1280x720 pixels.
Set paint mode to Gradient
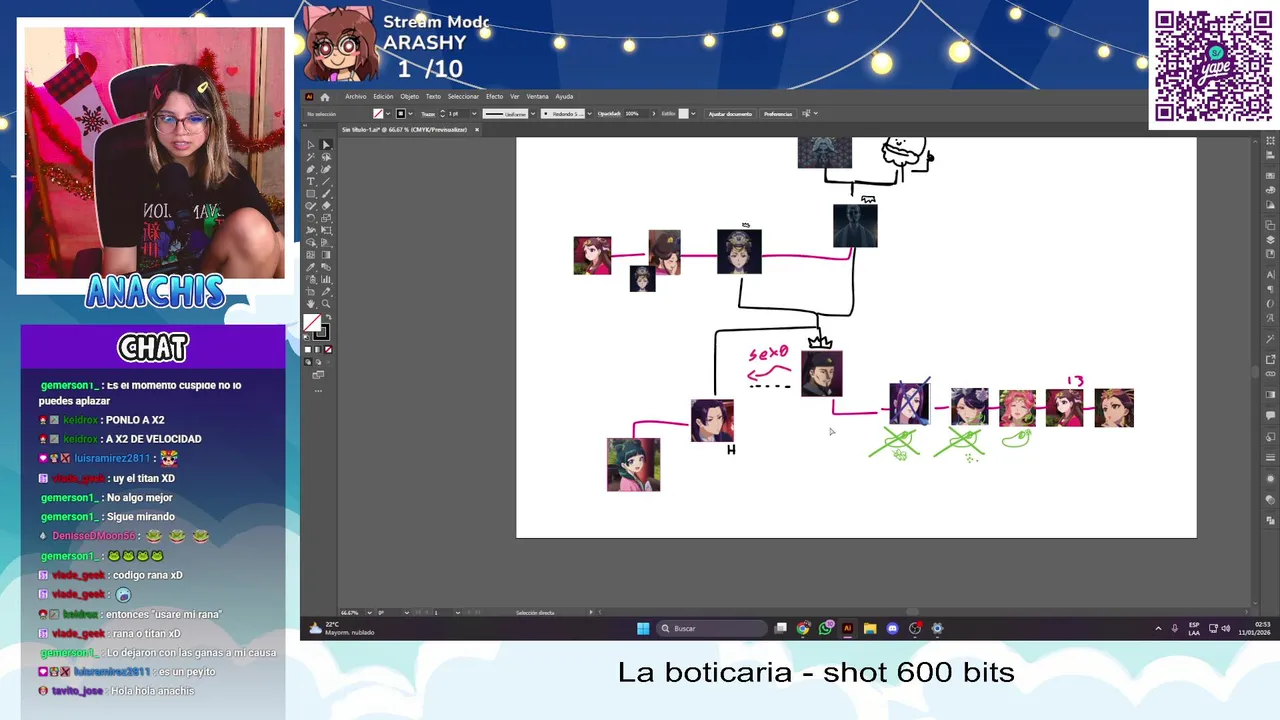pyautogui.click(x=318, y=349)
